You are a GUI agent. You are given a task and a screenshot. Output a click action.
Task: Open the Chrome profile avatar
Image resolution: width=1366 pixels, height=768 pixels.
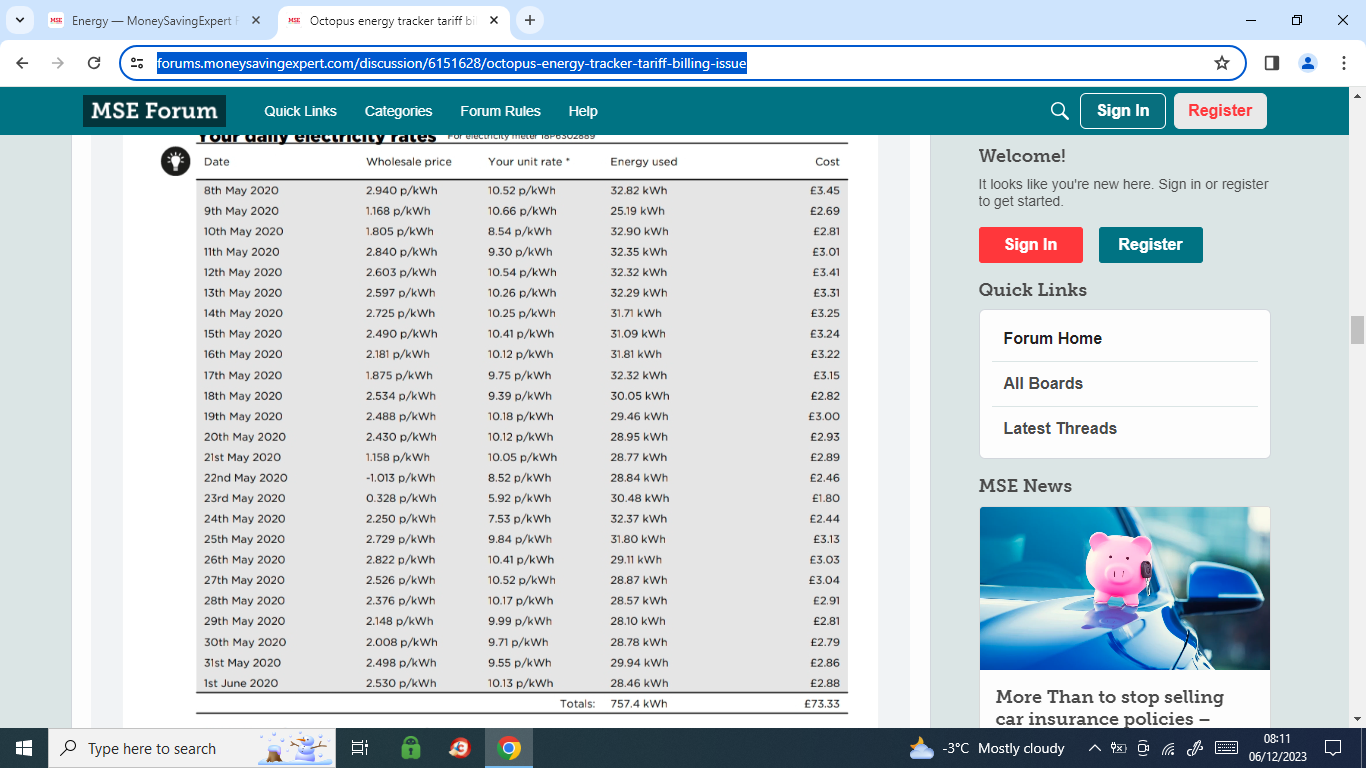tap(1308, 63)
